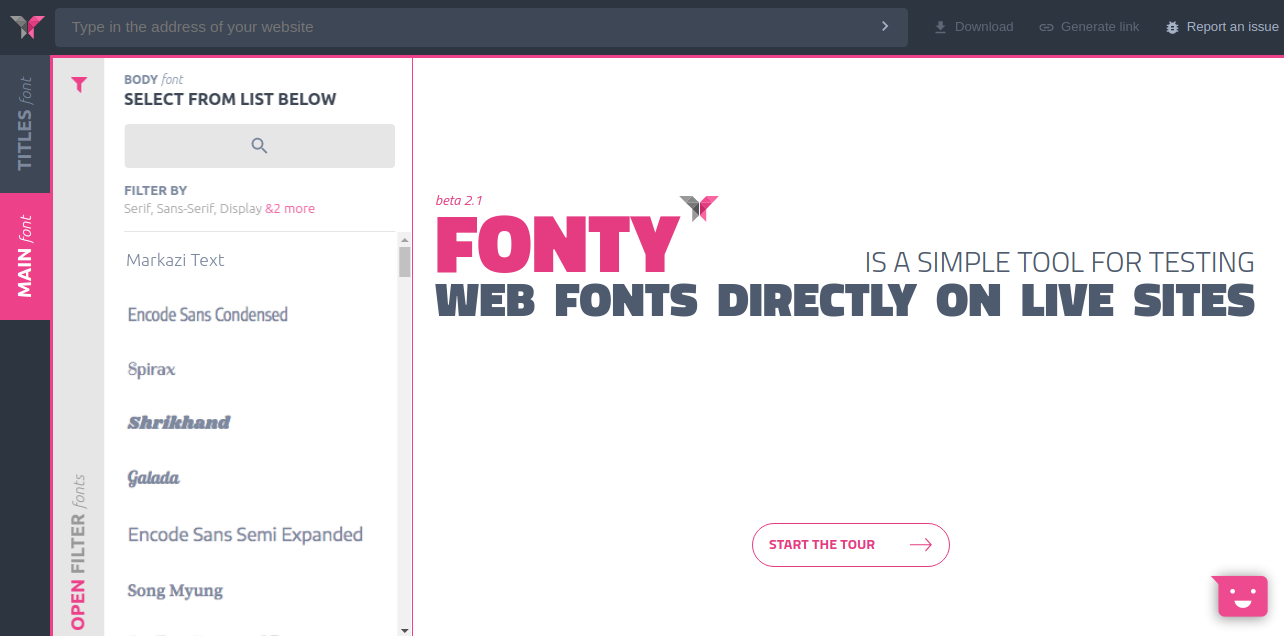Screen dimensions: 1284x636
Task: Click the Download icon
Action: pos(940,27)
